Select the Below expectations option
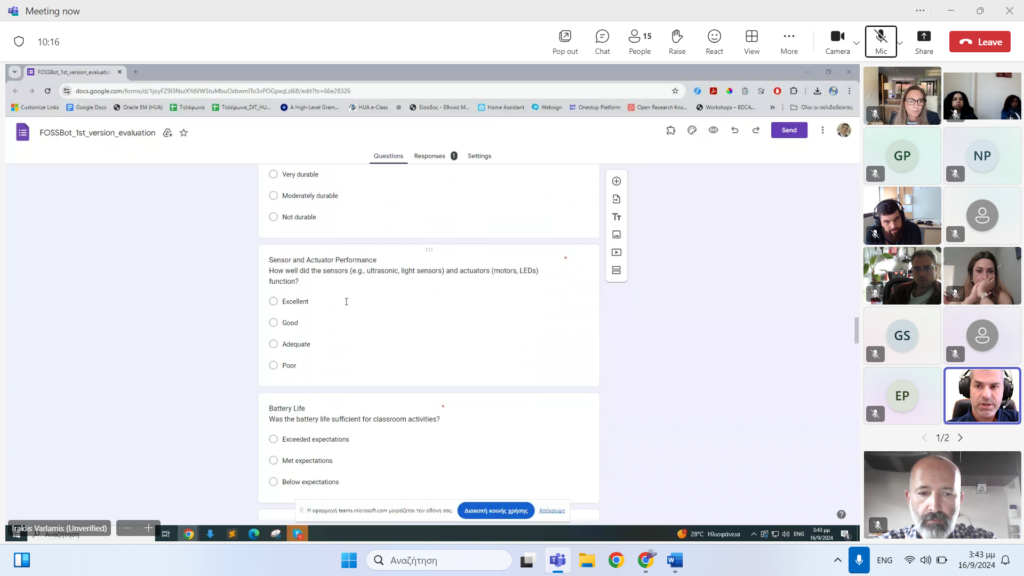The width and height of the screenshot is (1024, 576). 273,481
